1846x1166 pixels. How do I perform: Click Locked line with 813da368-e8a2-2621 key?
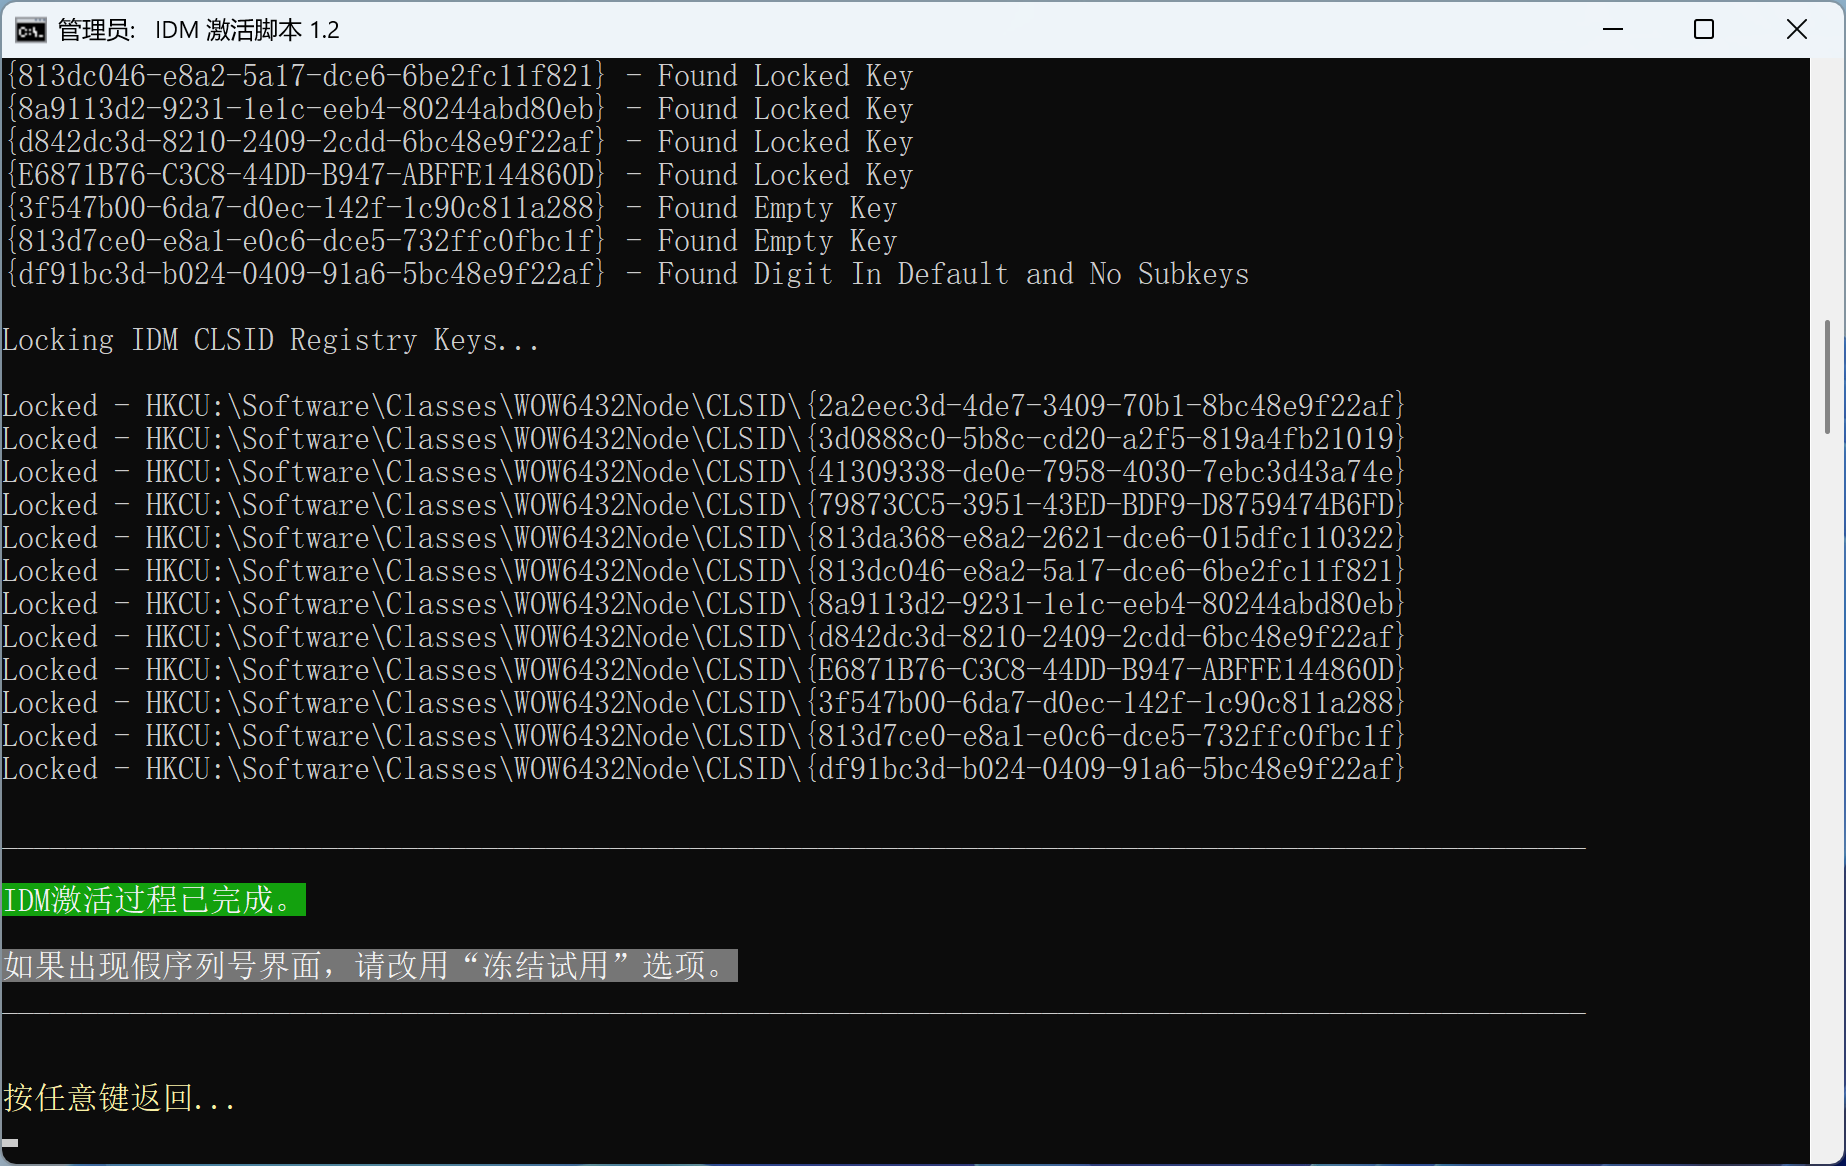(x=704, y=538)
